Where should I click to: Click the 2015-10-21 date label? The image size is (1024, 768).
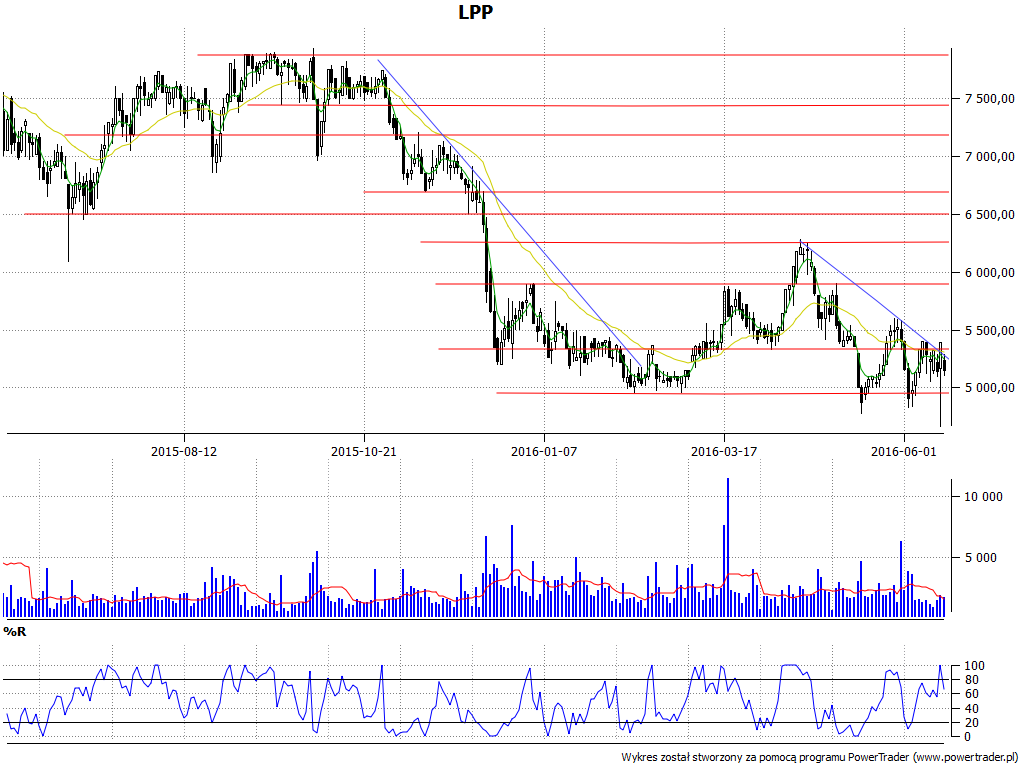click(364, 451)
